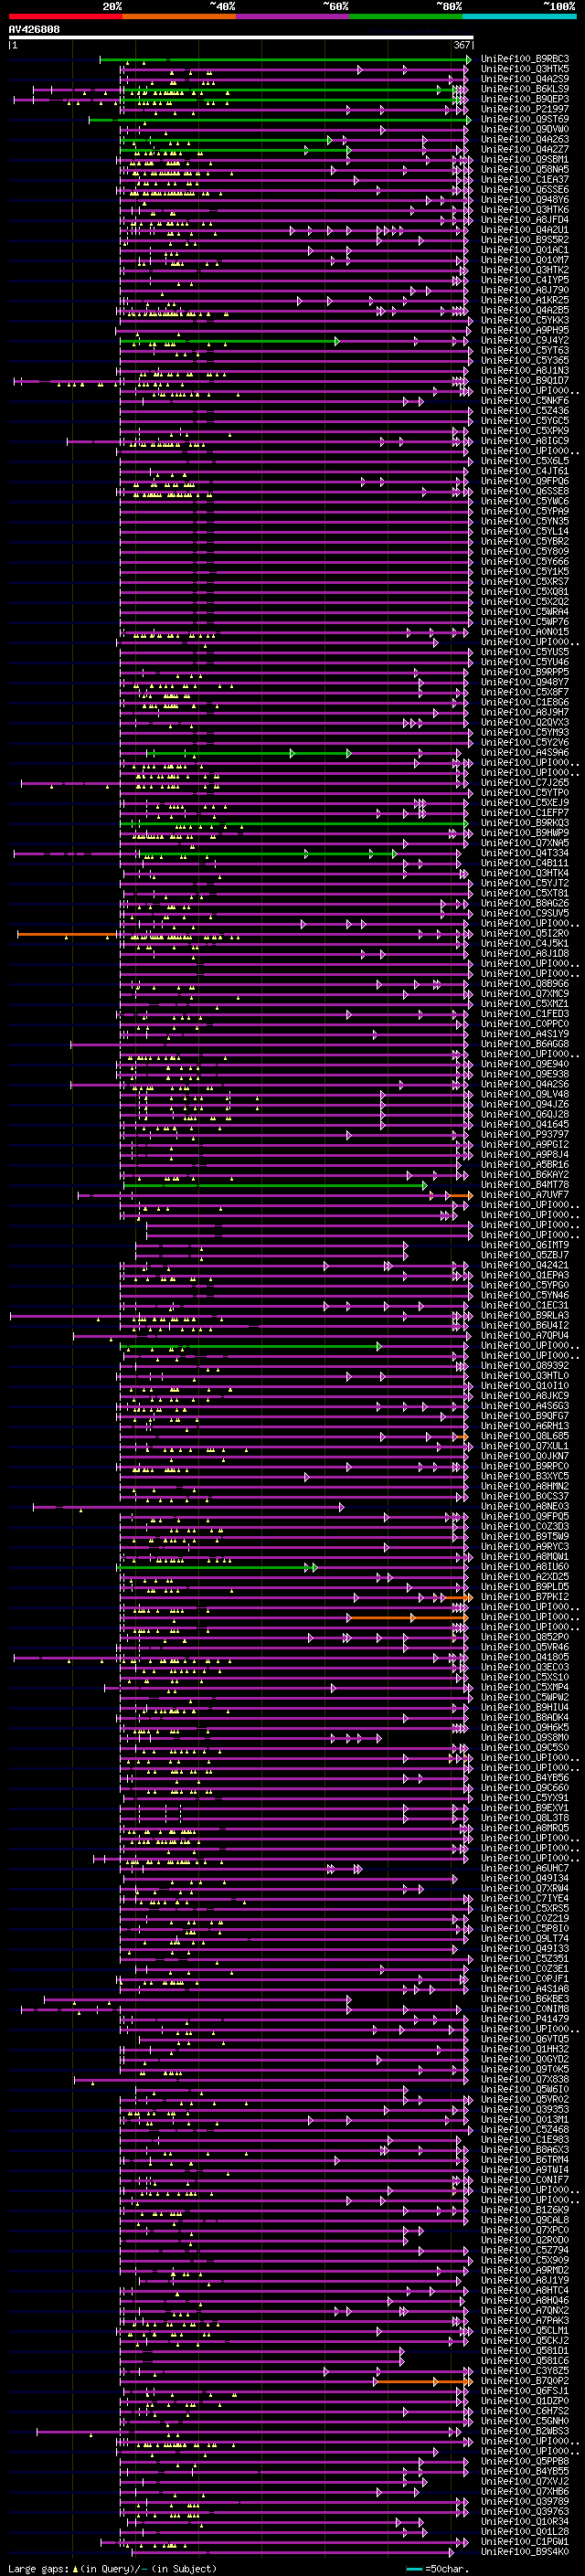585x2576 pixels.
Task: Click hit label UniRef100_B9RLA3
Action: [x=525, y=1316]
